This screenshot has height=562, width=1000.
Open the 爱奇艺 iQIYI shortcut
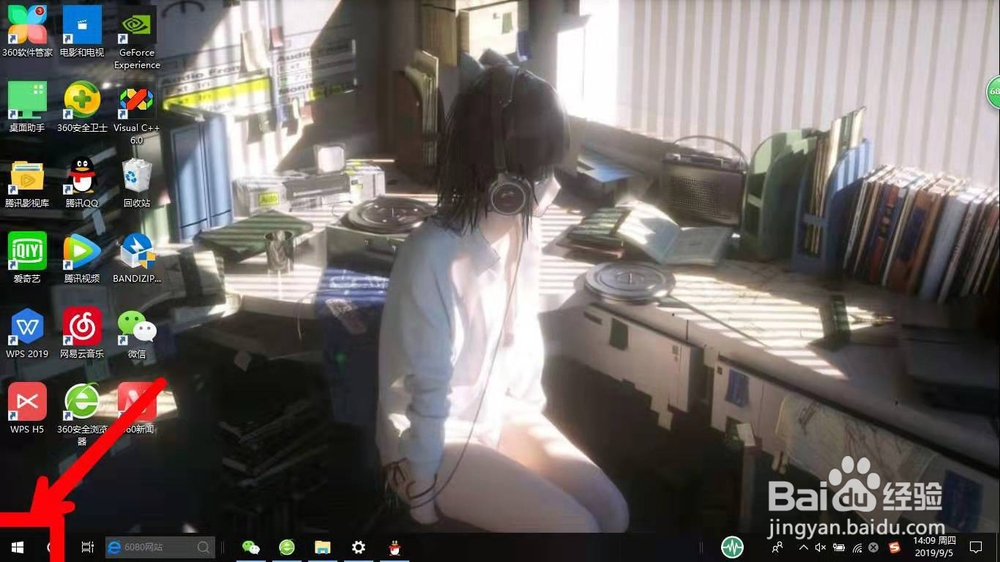tap(27, 257)
